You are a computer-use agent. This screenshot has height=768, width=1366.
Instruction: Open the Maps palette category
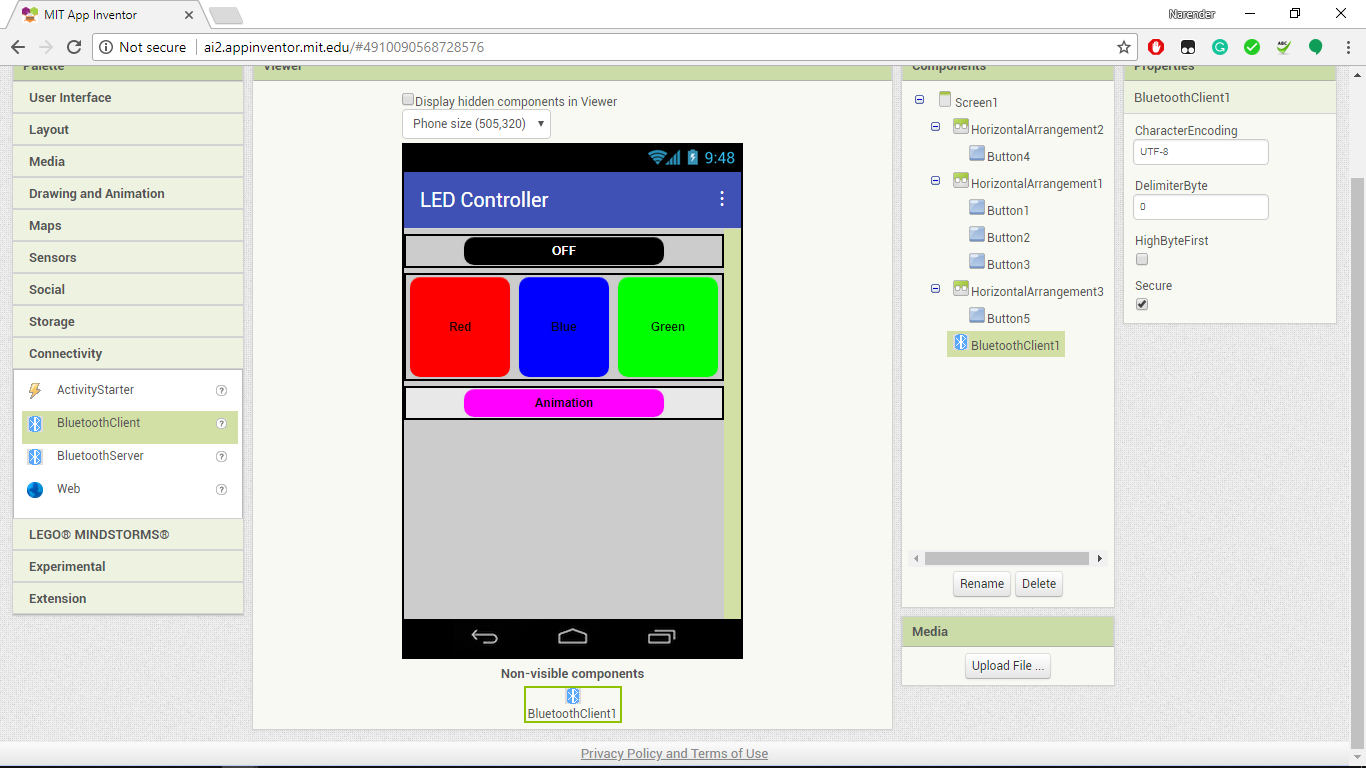point(128,226)
